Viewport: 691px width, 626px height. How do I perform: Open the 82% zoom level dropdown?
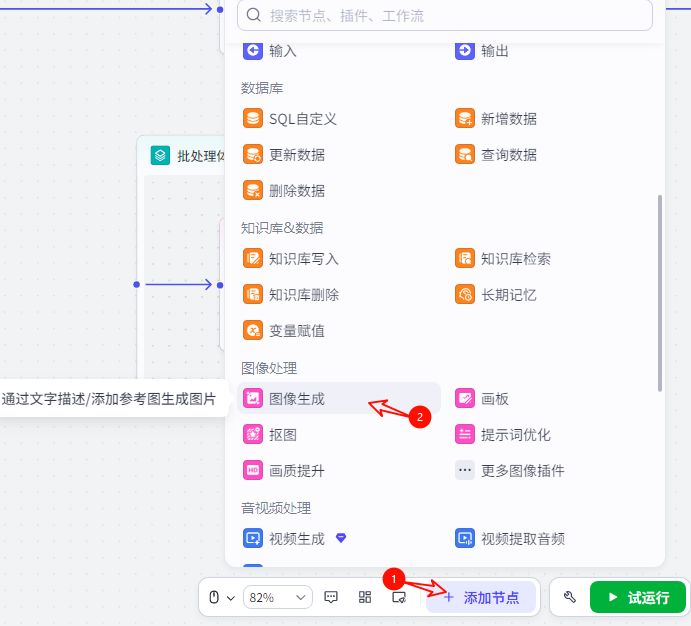[x=278, y=597]
